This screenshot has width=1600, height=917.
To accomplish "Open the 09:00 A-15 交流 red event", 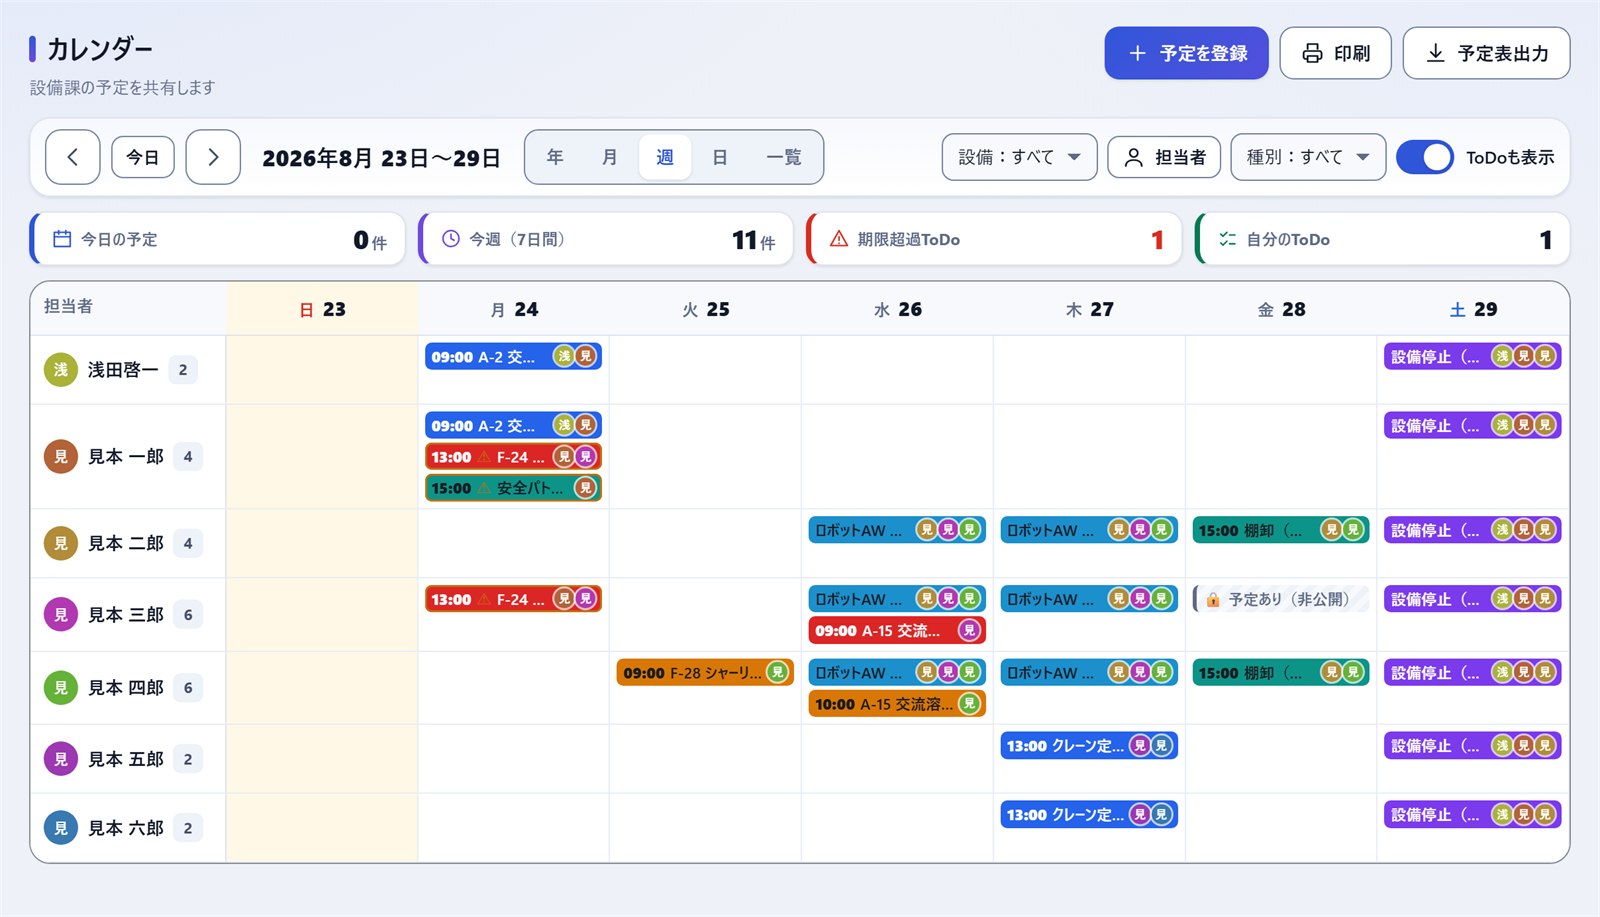I will click(x=897, y=630).
